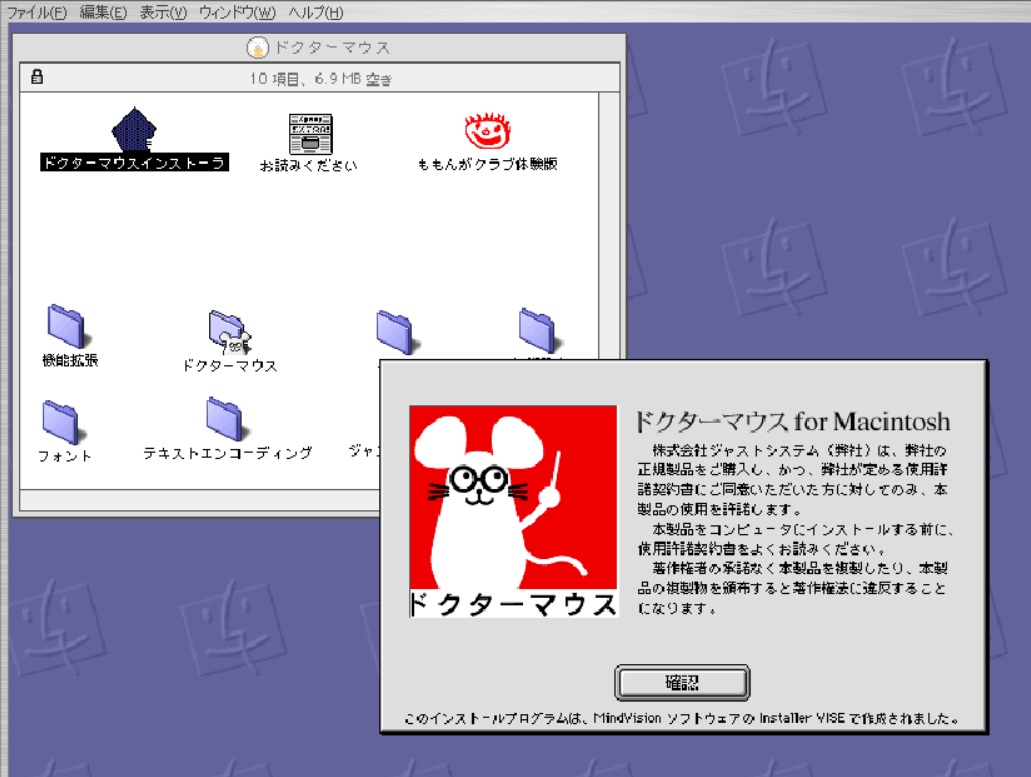The image size is (1031, 777).
Task: Open the ウィンドウ(W) menu
Action: pyautogui.click(x=238, y=12)
